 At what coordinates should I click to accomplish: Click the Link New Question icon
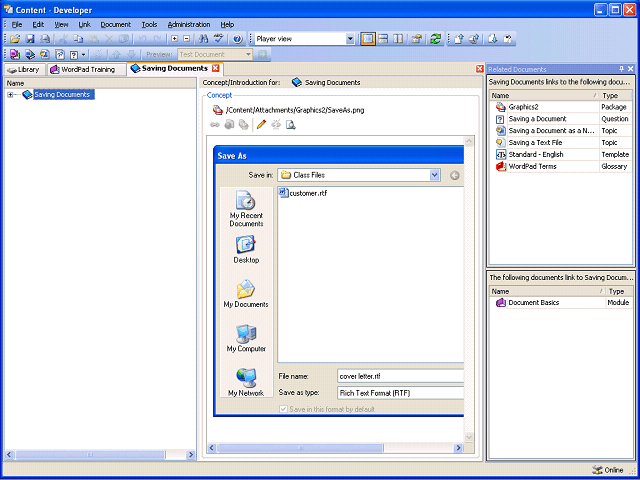[x=74, y=54]
